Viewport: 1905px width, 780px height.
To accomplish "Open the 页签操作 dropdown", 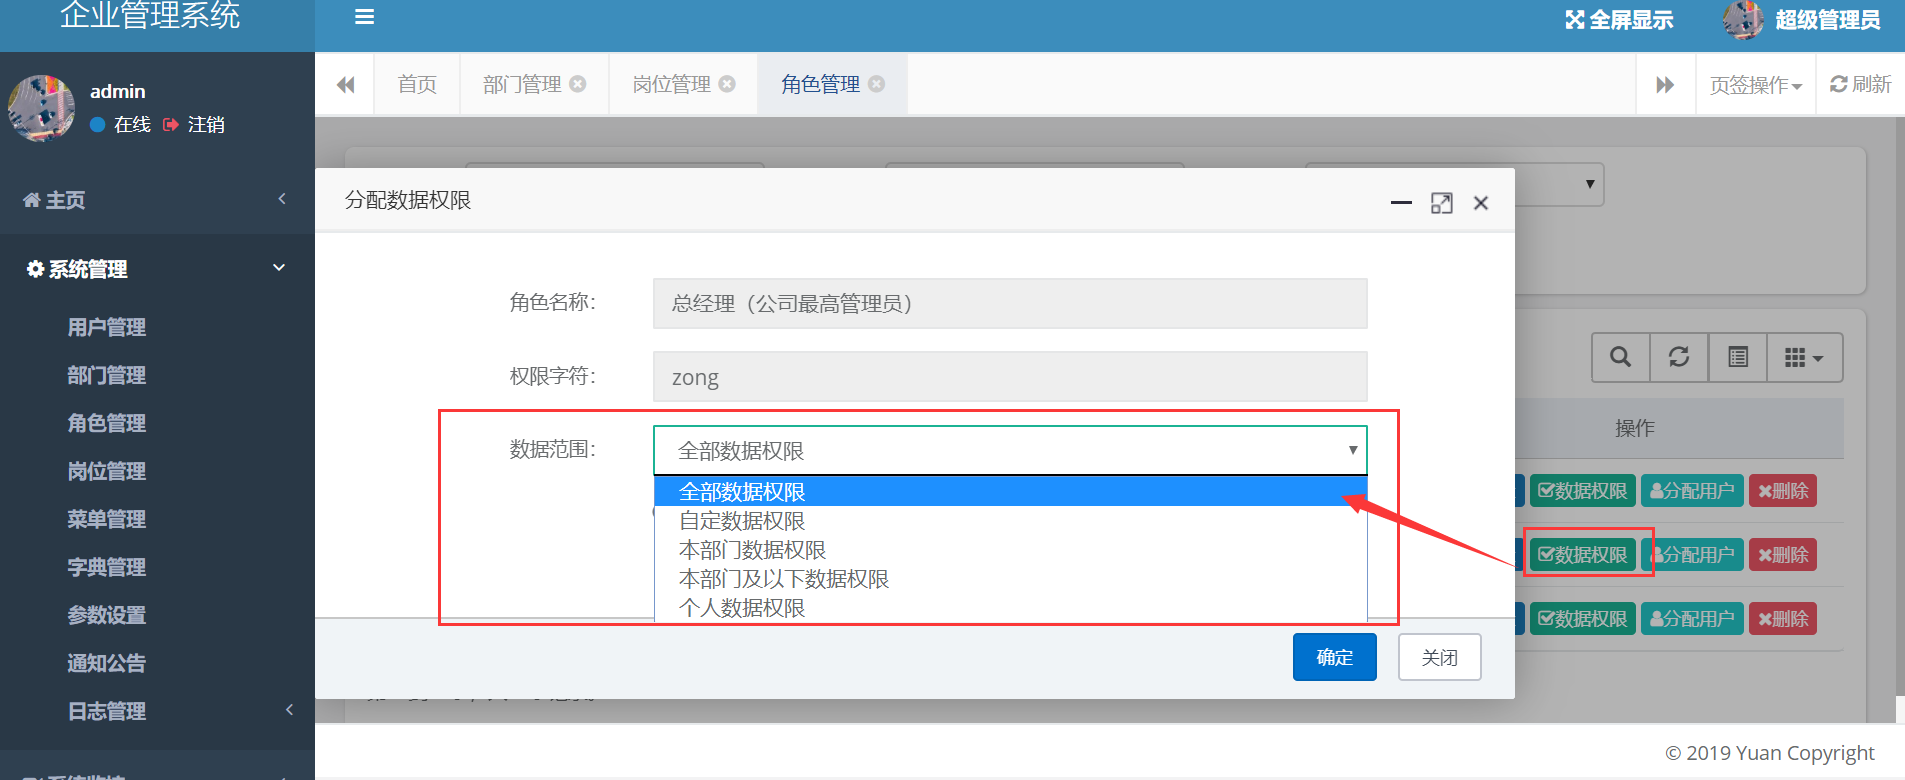I will [1755, 85].
